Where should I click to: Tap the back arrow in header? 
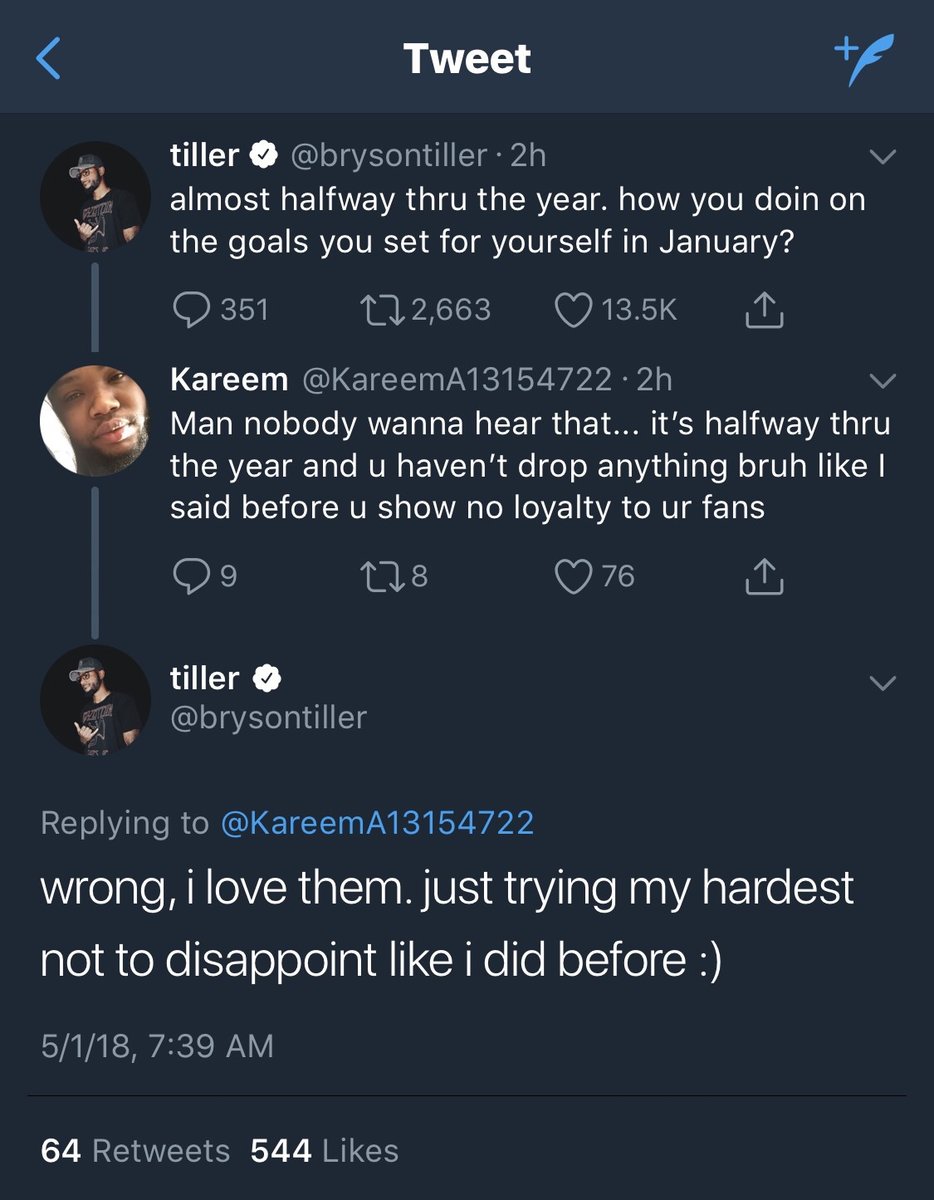(48, 59)
